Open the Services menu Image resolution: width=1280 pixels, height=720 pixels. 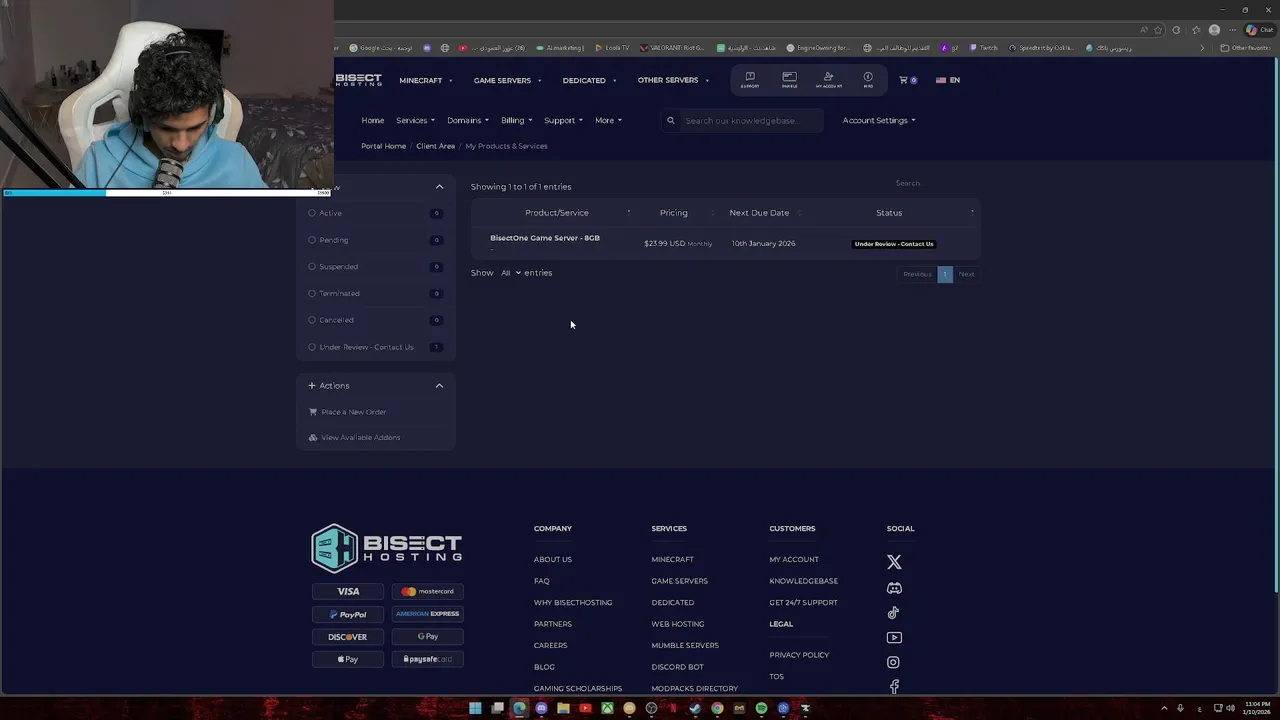pos(415,120)
